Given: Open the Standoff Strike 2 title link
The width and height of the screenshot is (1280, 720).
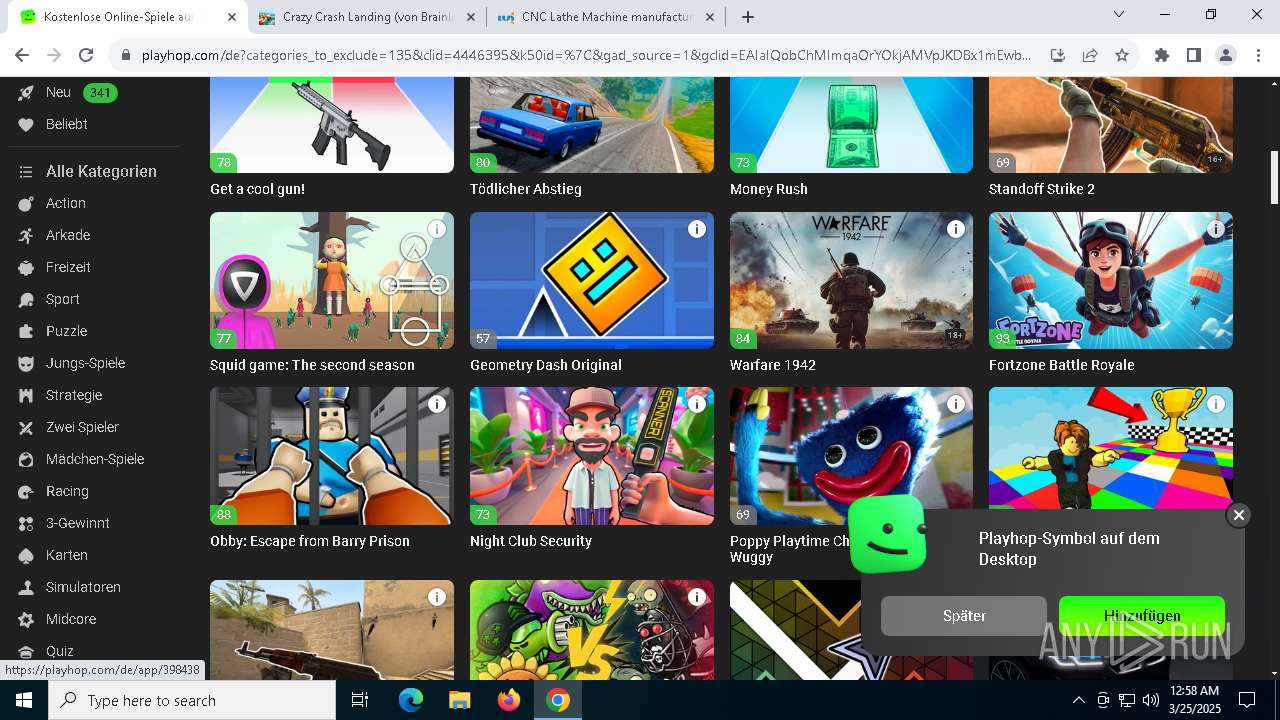Looking at the screenshot, I should point(1042,189).
